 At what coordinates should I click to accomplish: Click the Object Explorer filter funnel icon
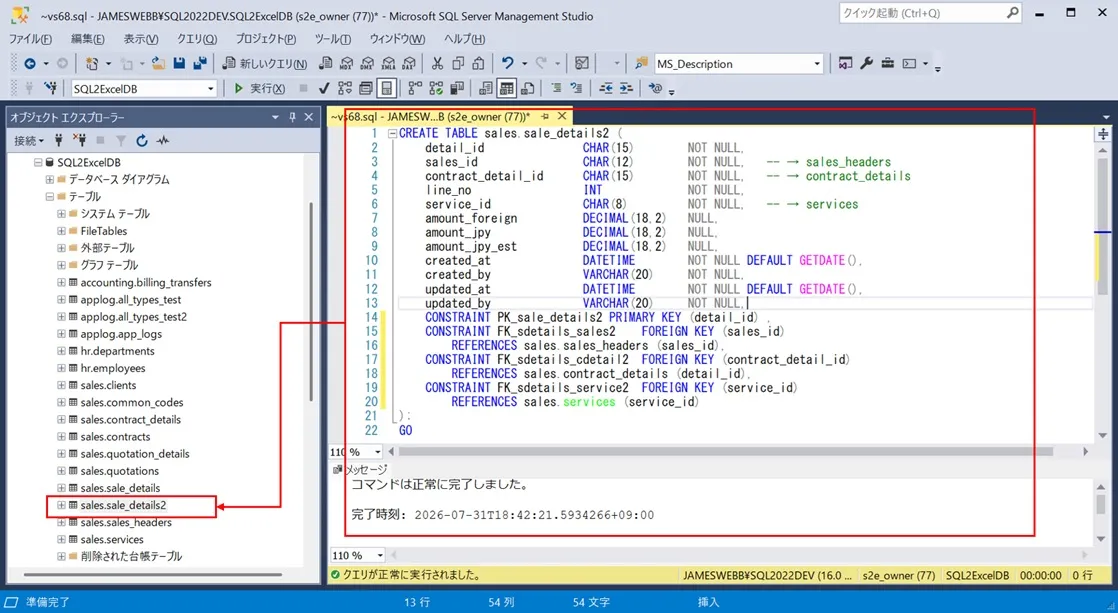(x=120, y=140)
